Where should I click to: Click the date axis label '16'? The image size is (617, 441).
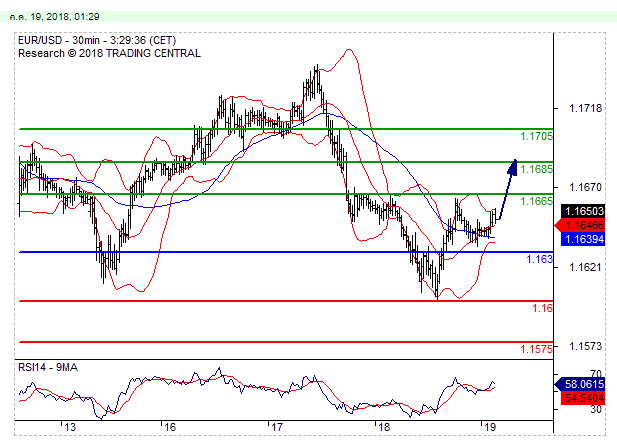coord(170,427)
